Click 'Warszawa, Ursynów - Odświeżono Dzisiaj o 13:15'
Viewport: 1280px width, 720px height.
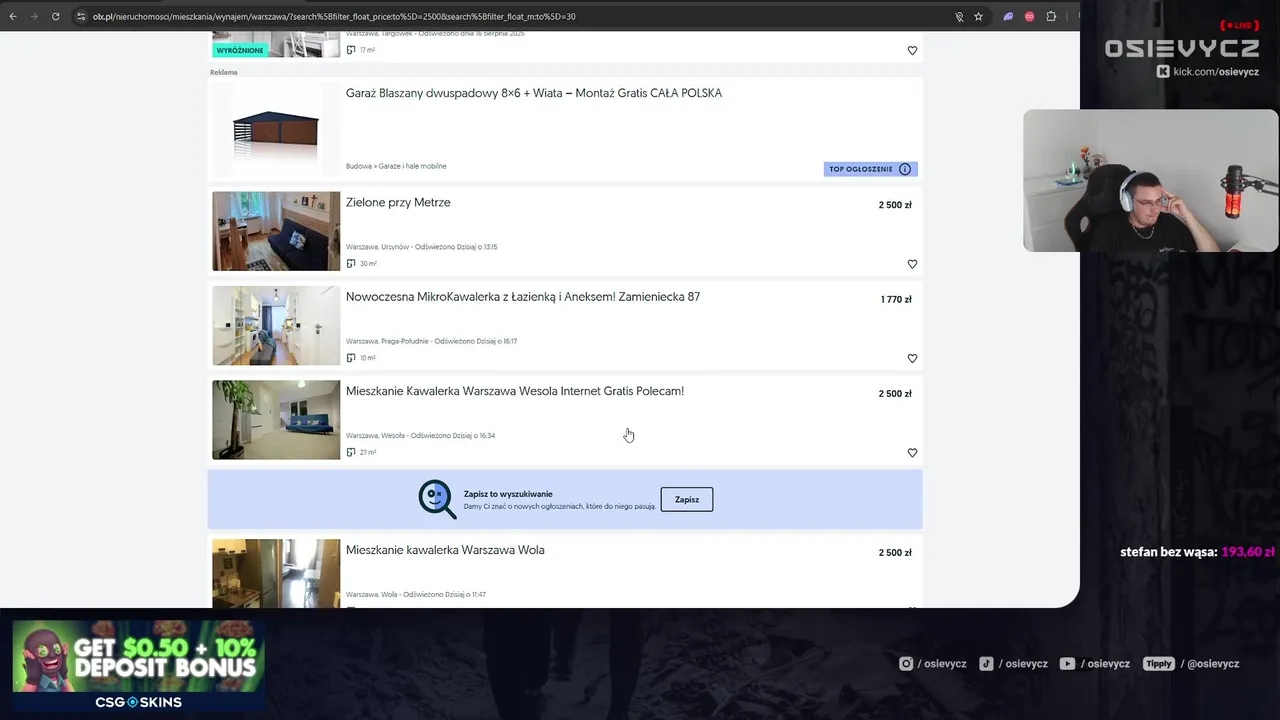click(421, 247)
